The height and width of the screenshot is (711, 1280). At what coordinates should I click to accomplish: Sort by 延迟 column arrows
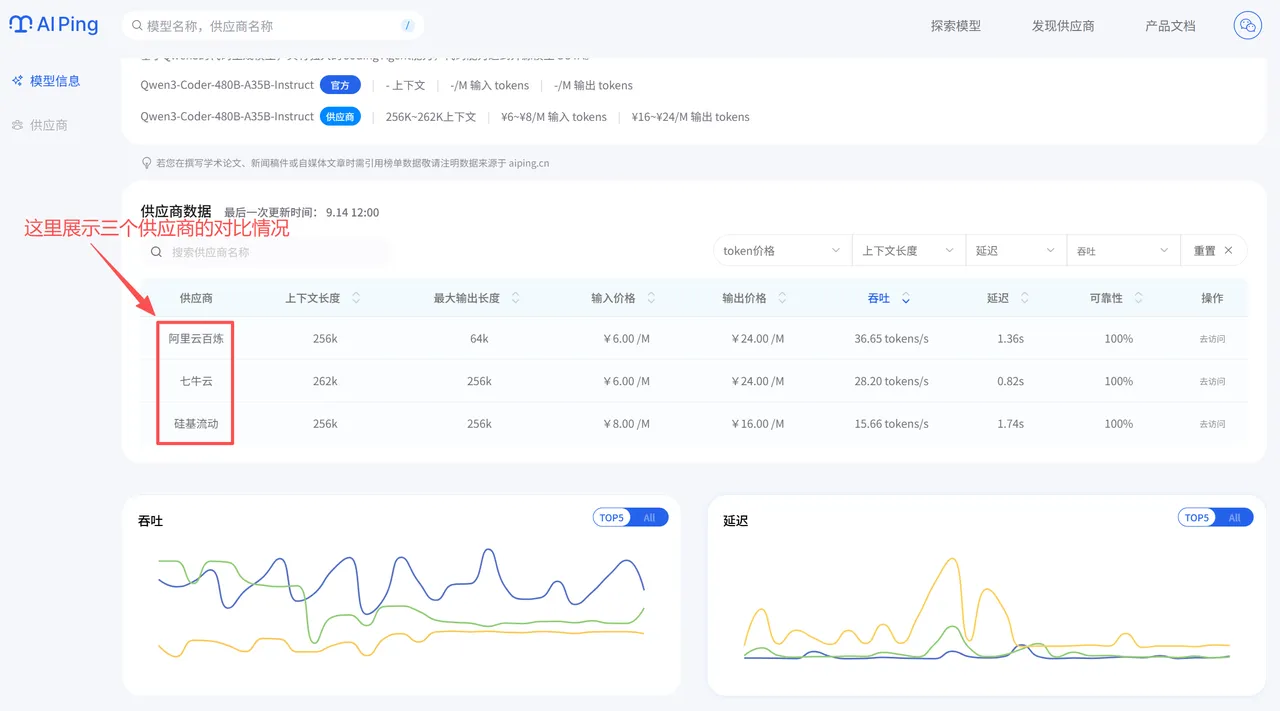point(1024,298)
